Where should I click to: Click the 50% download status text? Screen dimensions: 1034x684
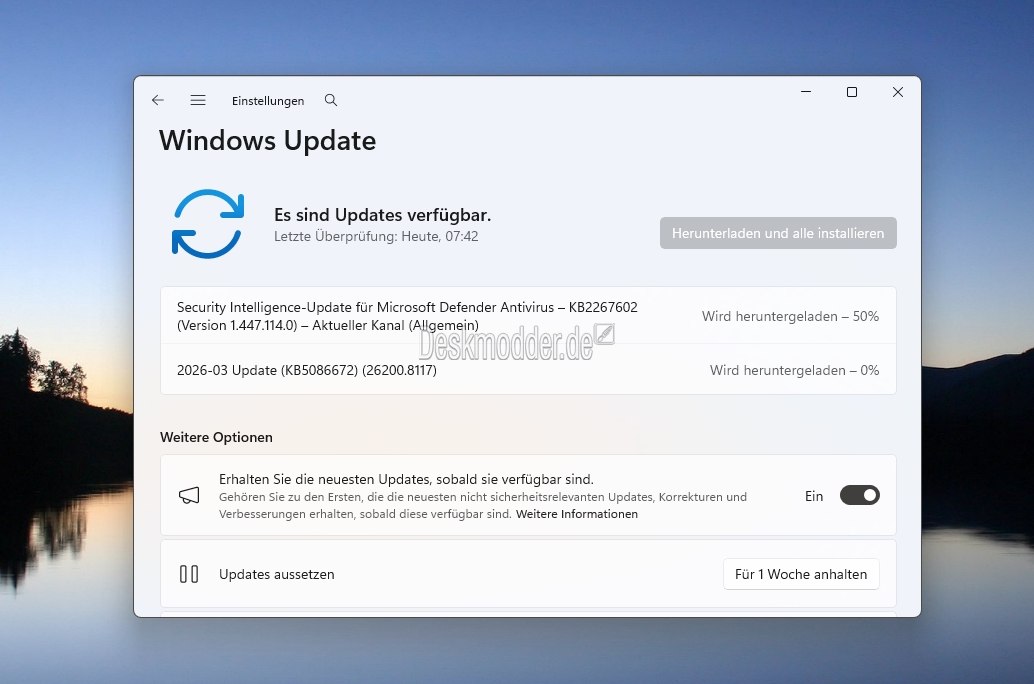click(x=790, y=316)
